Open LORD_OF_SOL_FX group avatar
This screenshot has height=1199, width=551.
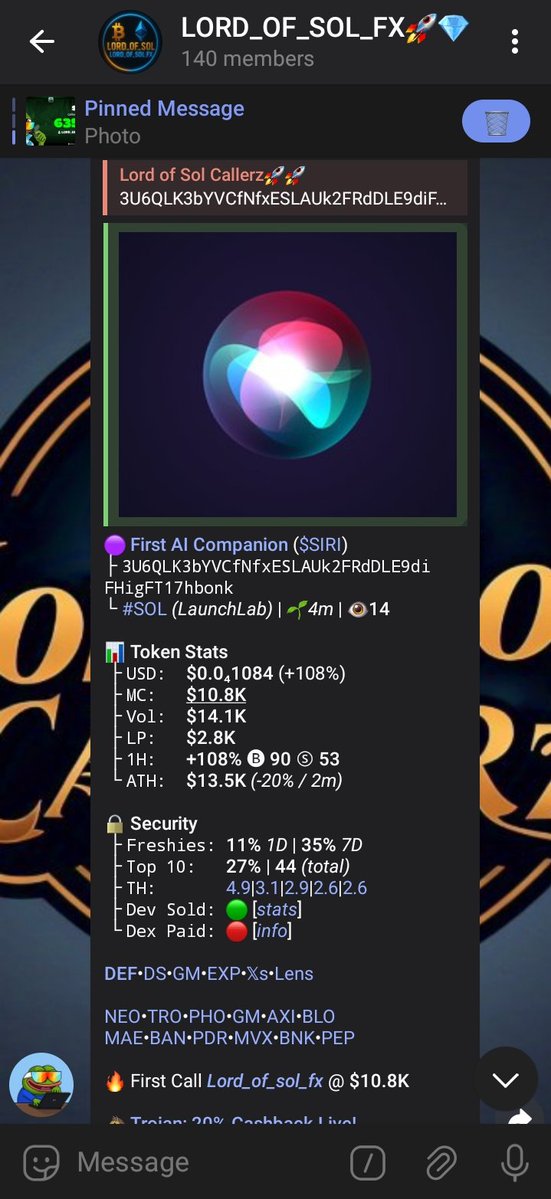130,41
